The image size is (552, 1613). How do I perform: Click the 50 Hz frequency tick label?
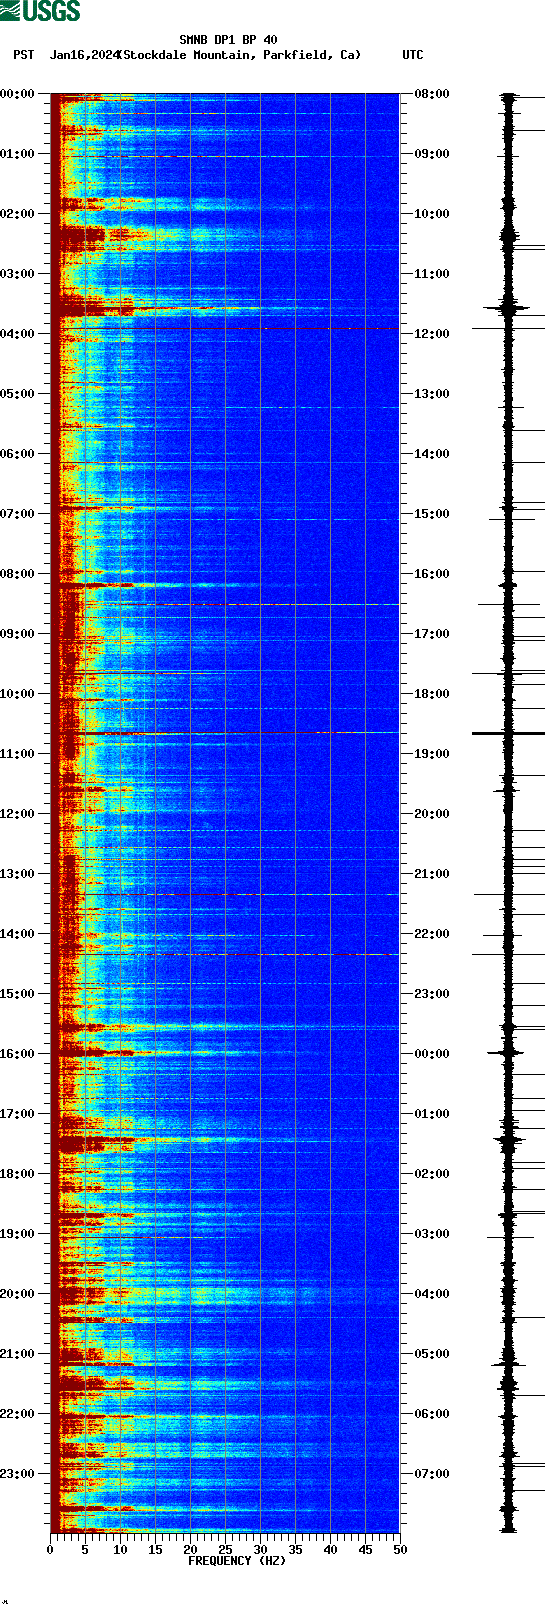[x=400, y=1550]
